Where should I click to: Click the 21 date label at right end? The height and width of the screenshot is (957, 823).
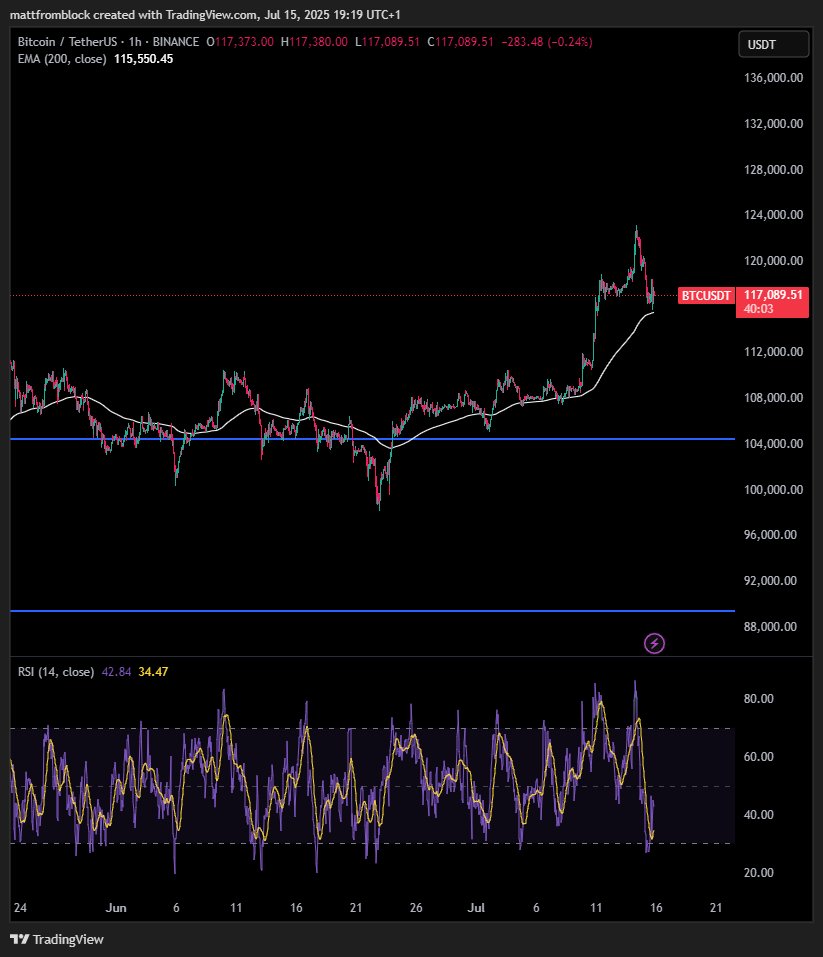716,908
